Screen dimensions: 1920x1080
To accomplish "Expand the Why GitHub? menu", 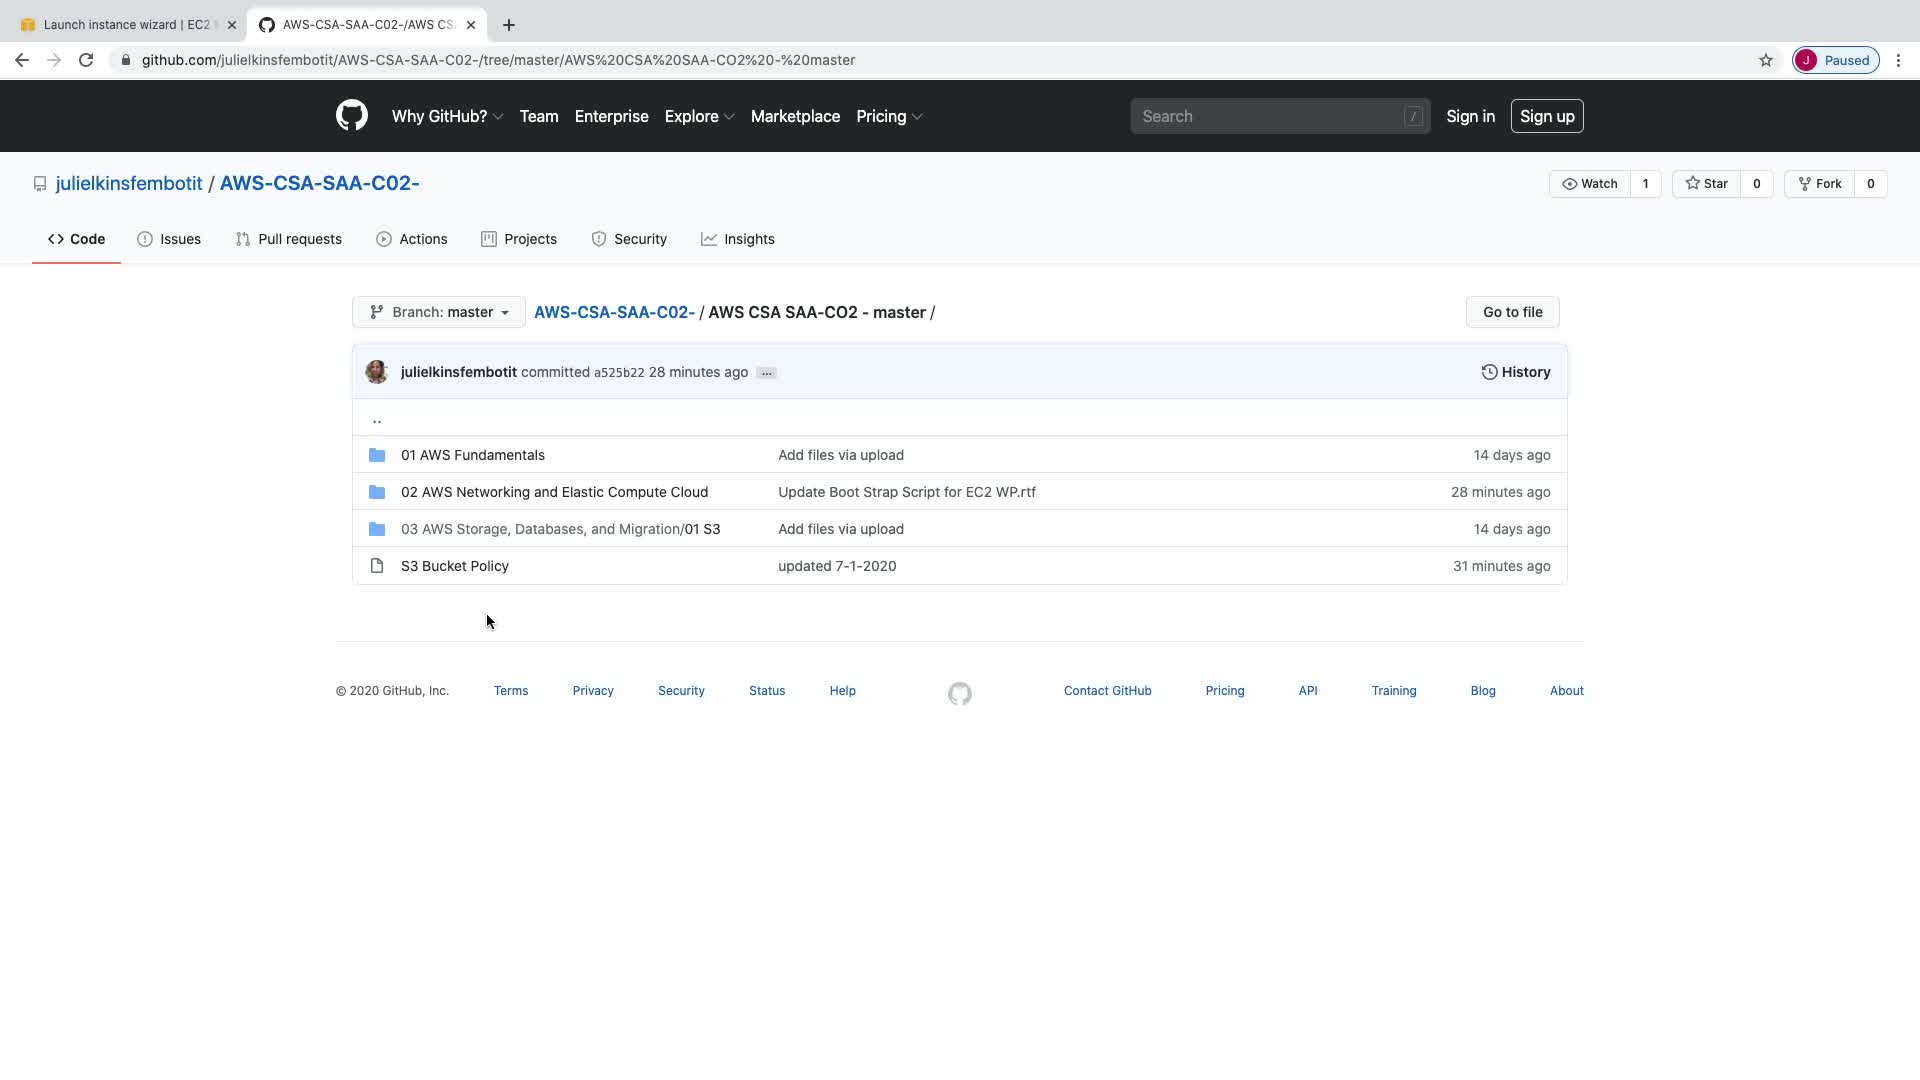I will (446, 116).
